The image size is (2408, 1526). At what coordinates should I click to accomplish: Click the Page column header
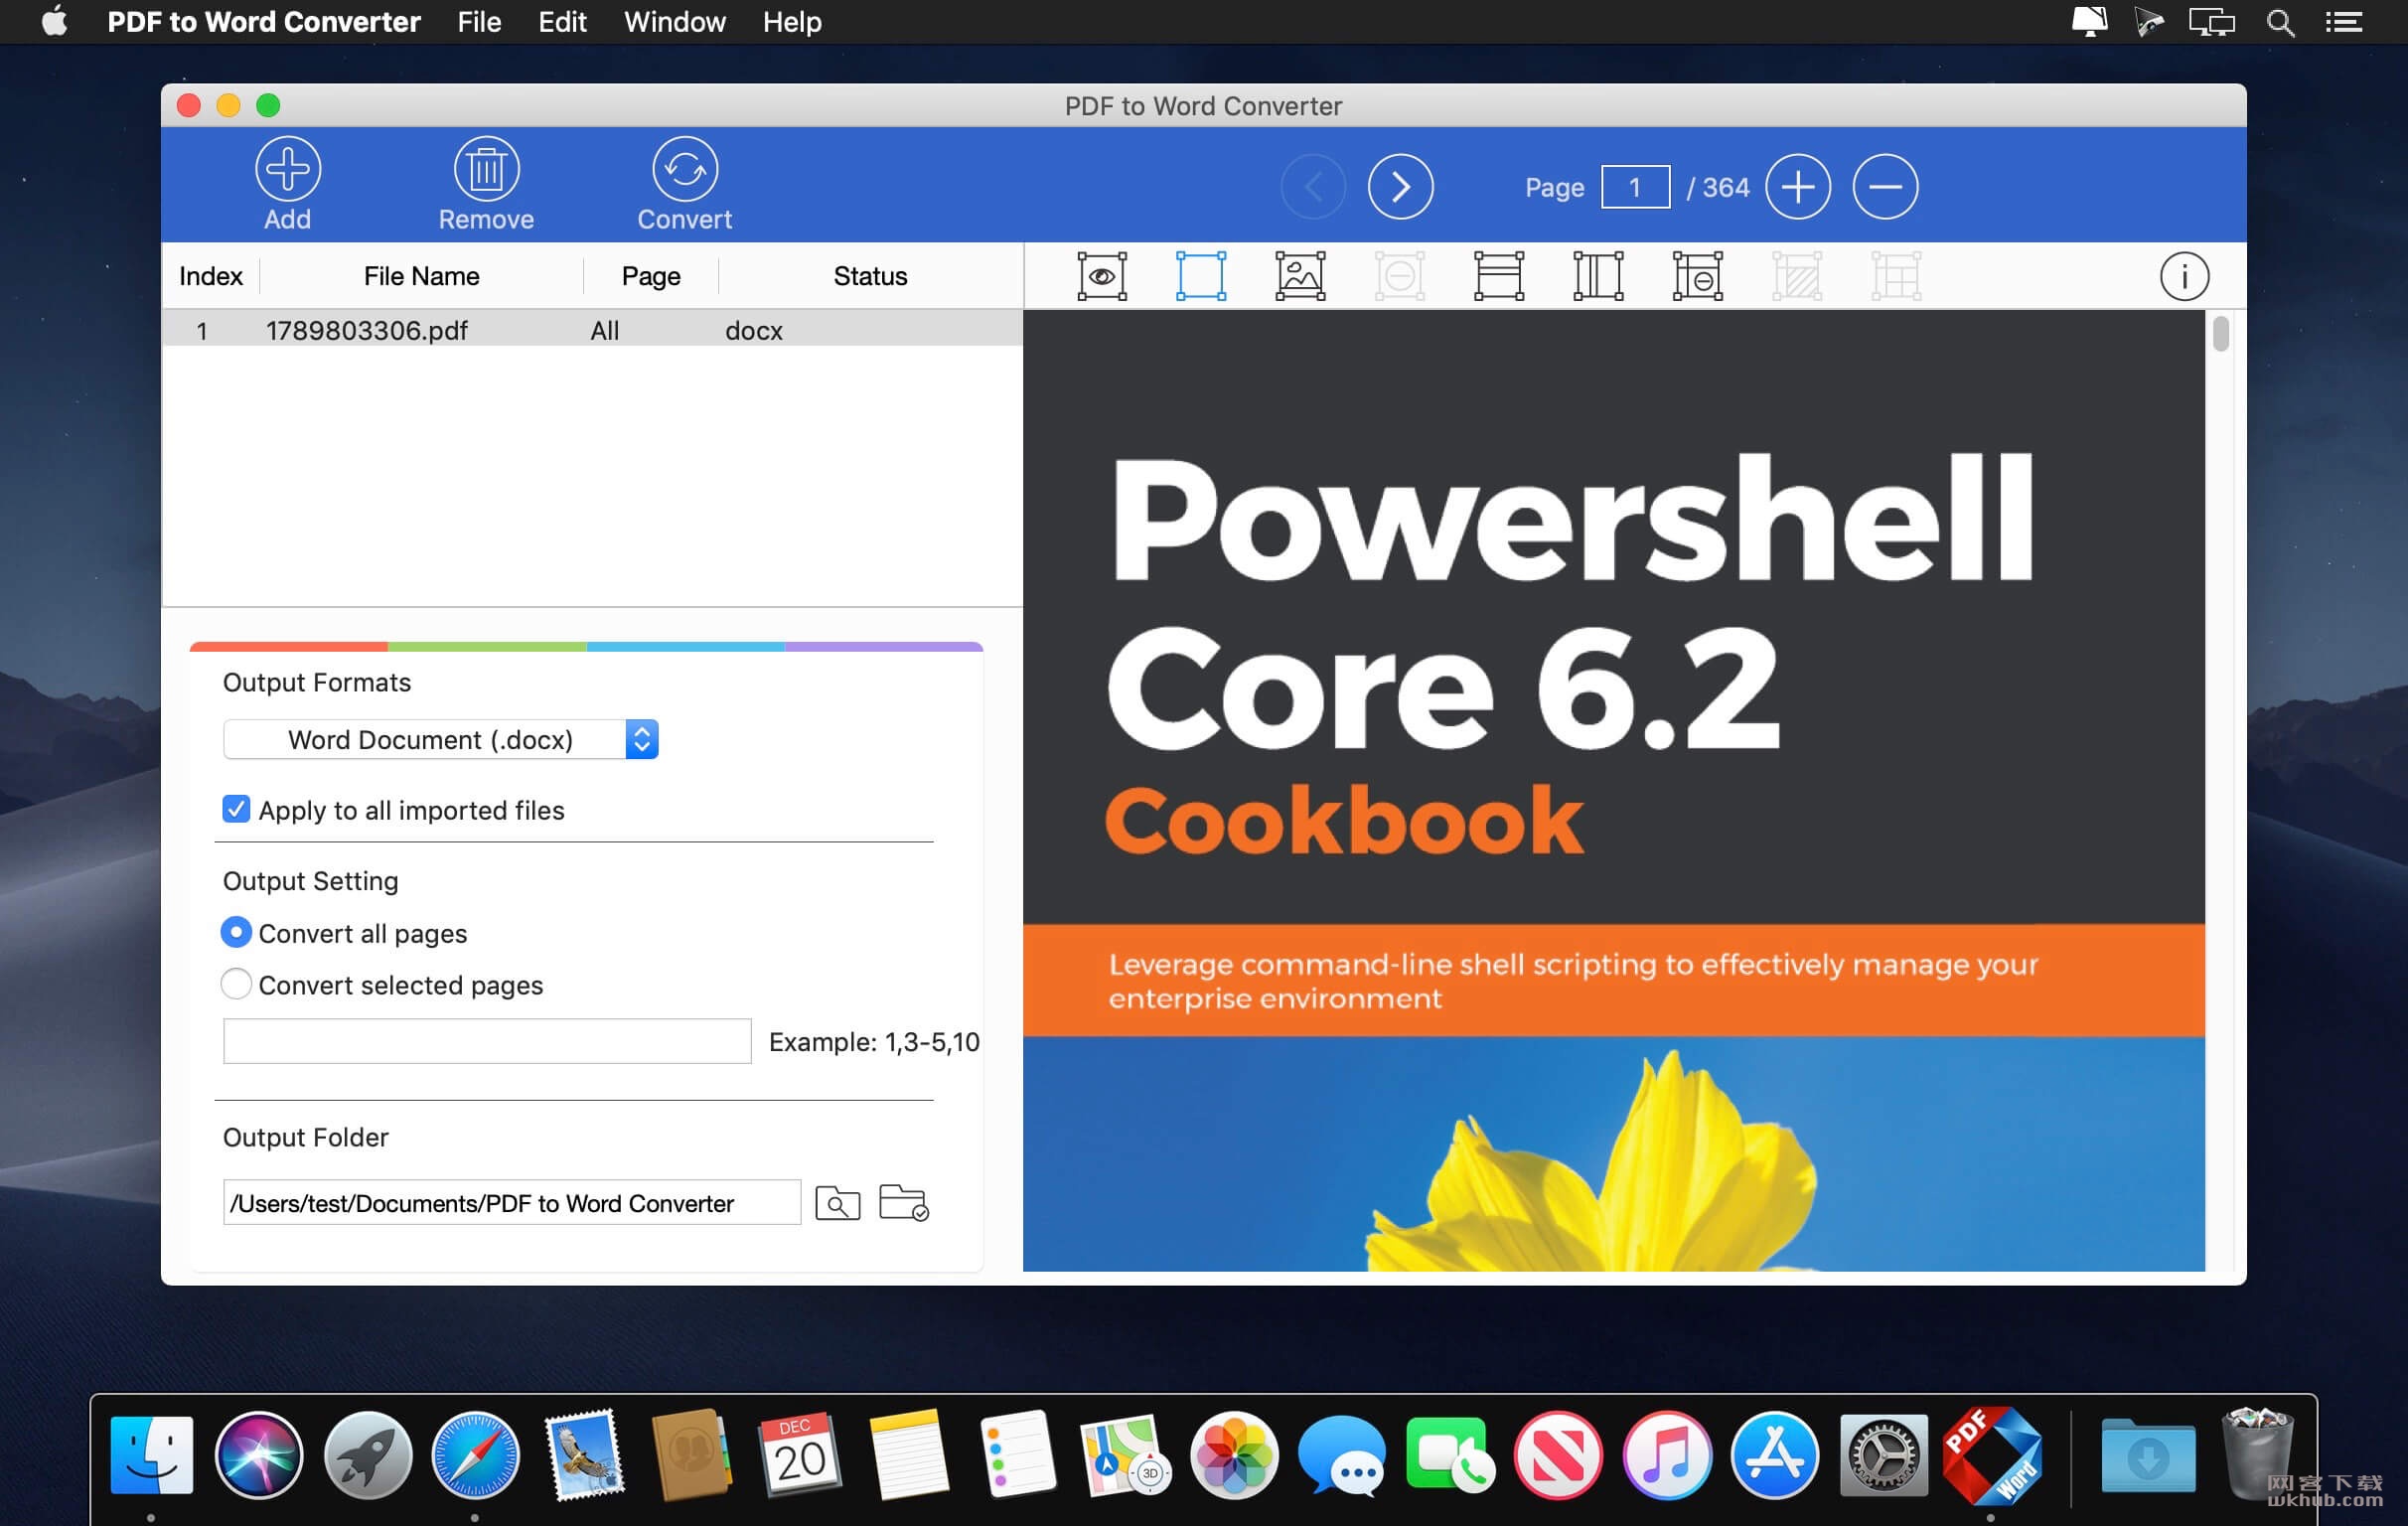tap(651, 276)
